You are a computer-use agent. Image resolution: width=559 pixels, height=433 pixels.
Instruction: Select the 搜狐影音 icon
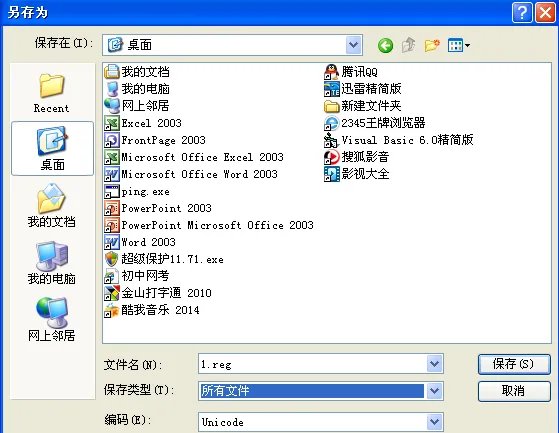tap(332, 157)
